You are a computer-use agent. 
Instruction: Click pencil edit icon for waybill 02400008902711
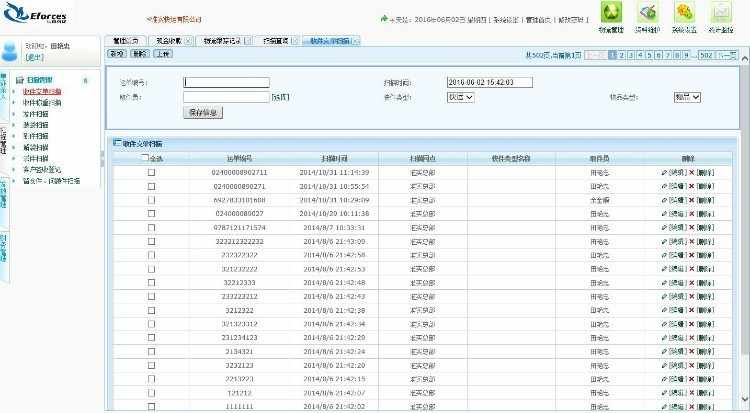[663, 172]
